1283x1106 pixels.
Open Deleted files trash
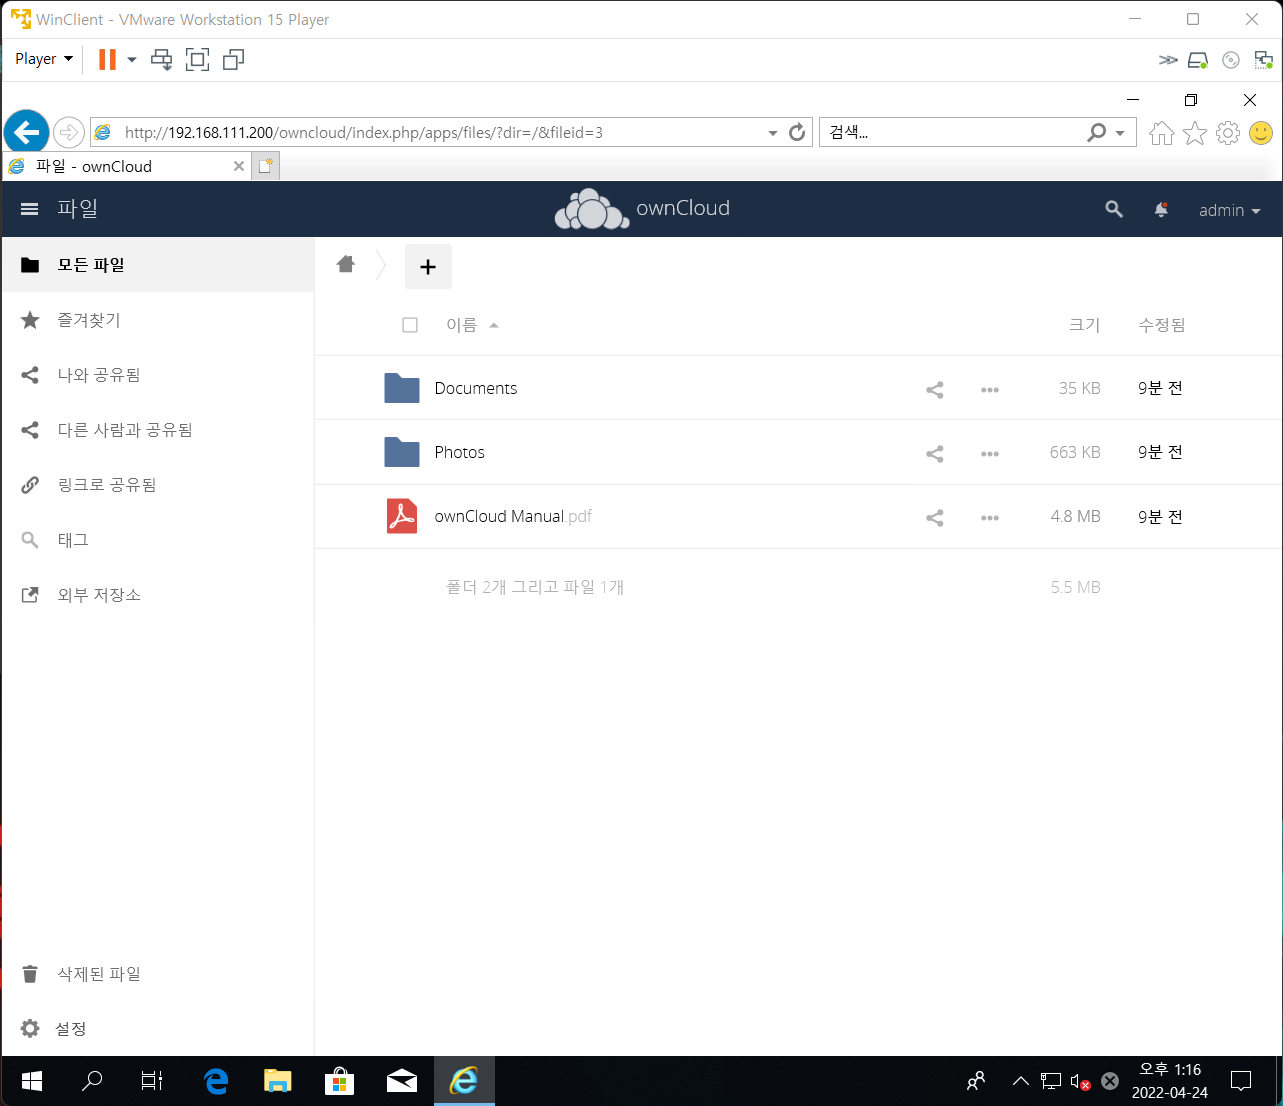click(x=158, y=974)
